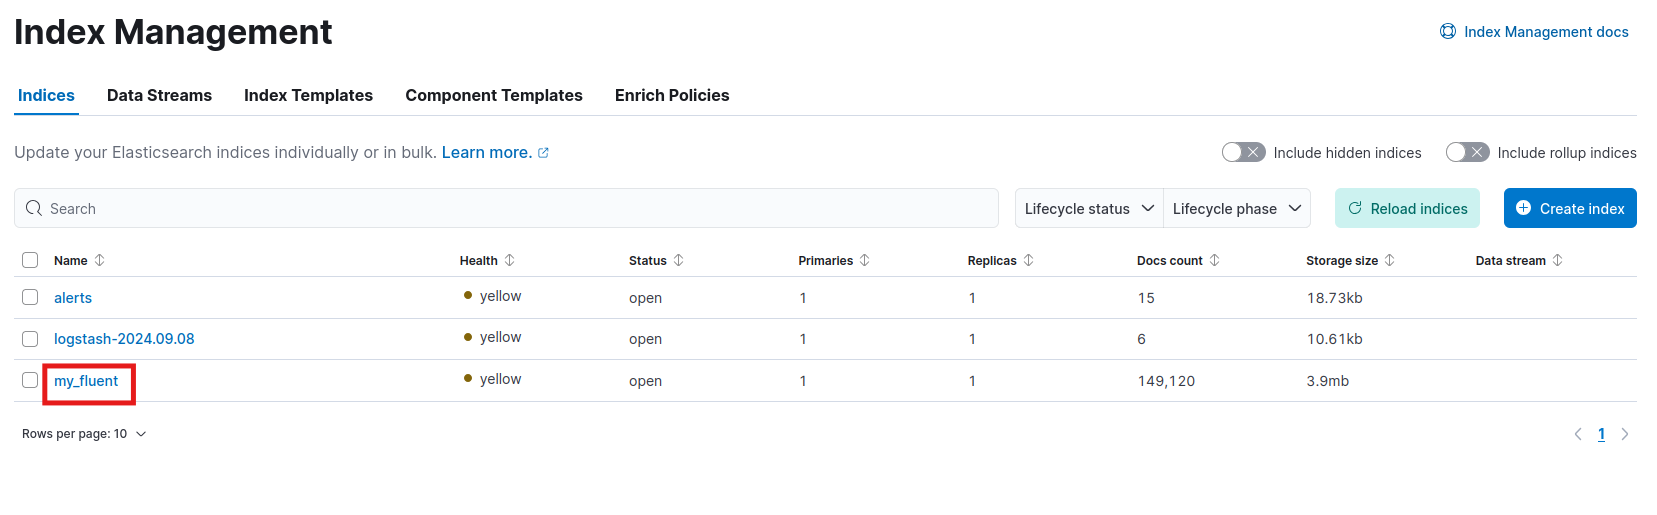Screen dimensions: 1657x515
Task: Expand the Lifecycle phase filter
Action: 1237,208
